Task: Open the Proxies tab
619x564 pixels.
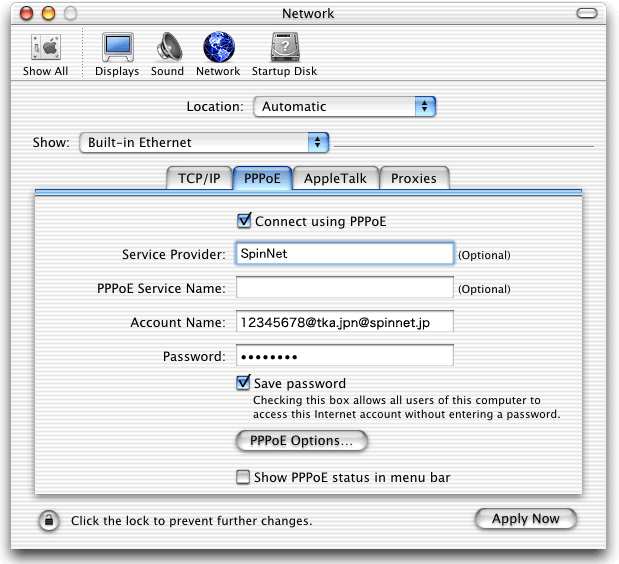Action: [x=414, y=178]
